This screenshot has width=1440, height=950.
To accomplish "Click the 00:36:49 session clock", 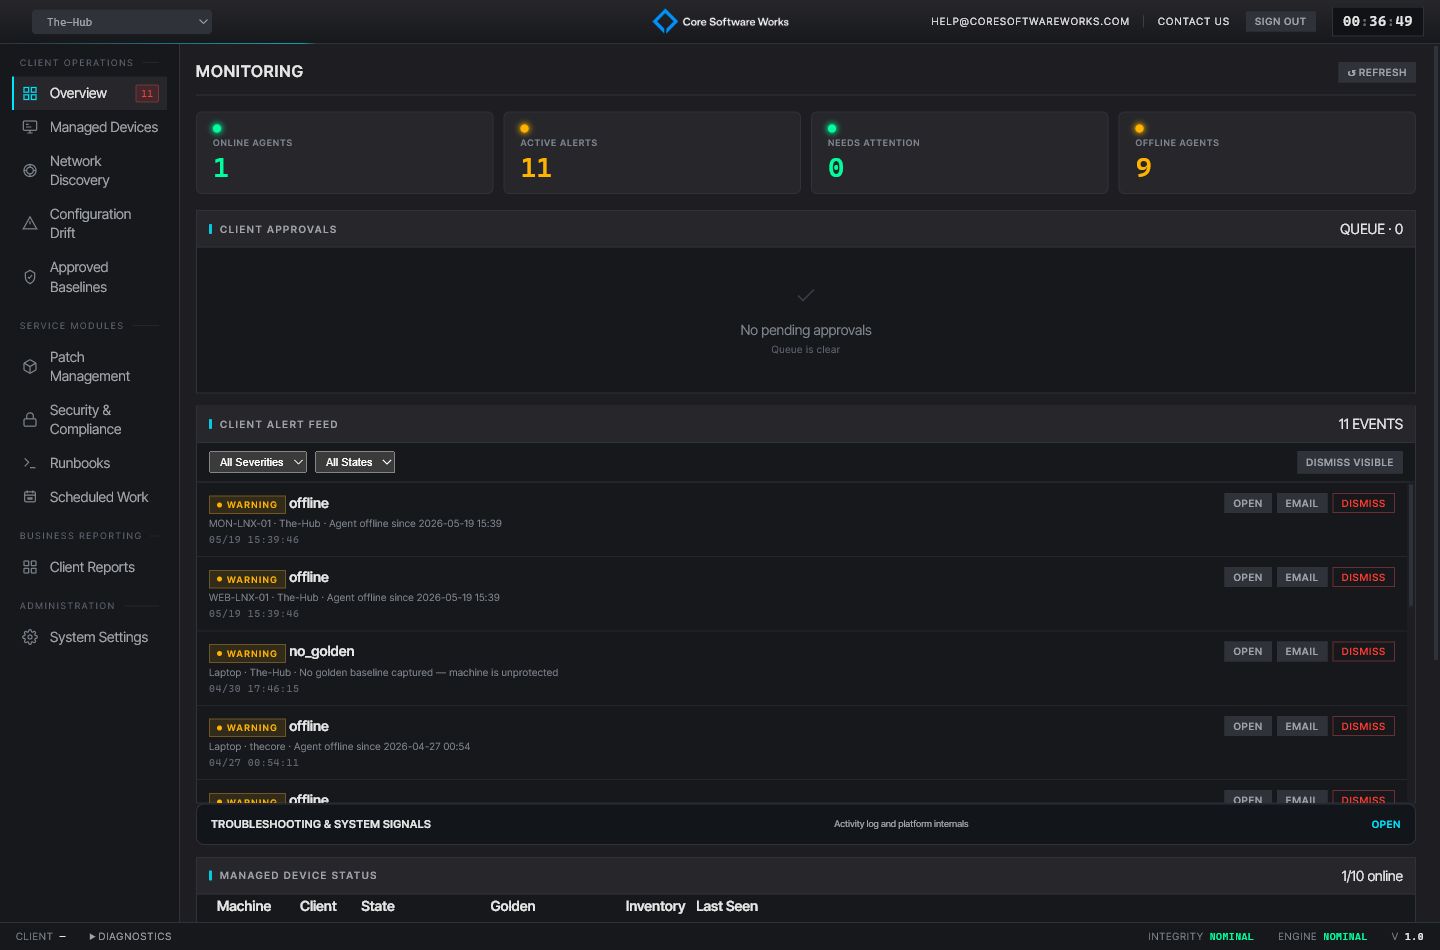I will pos(1377,21).
